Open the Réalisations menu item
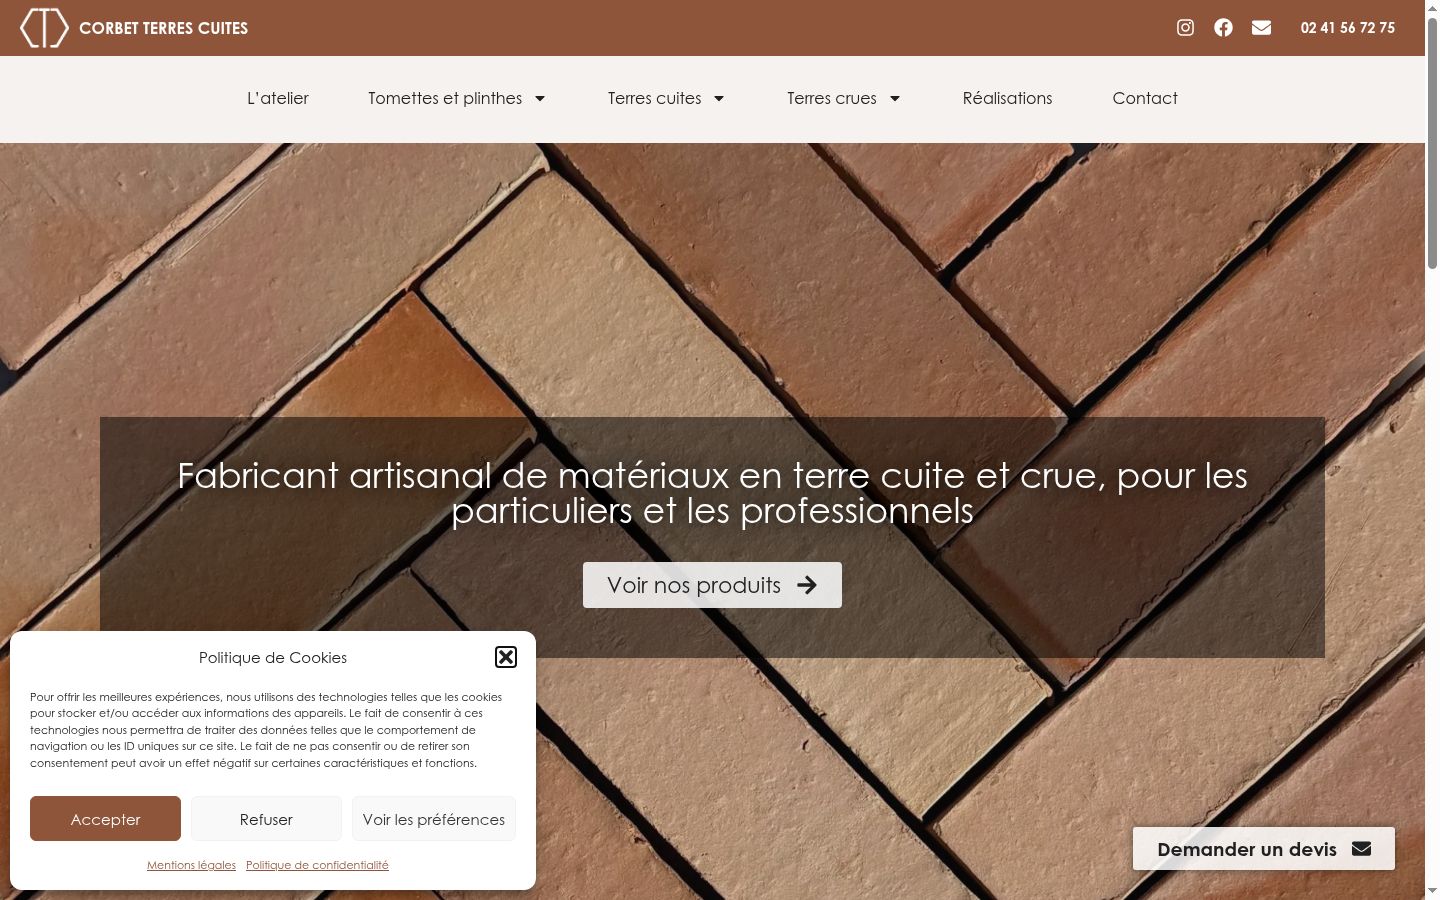Image resolution: width=1440 pixels, height=900 pixels. coord(1007,98)
